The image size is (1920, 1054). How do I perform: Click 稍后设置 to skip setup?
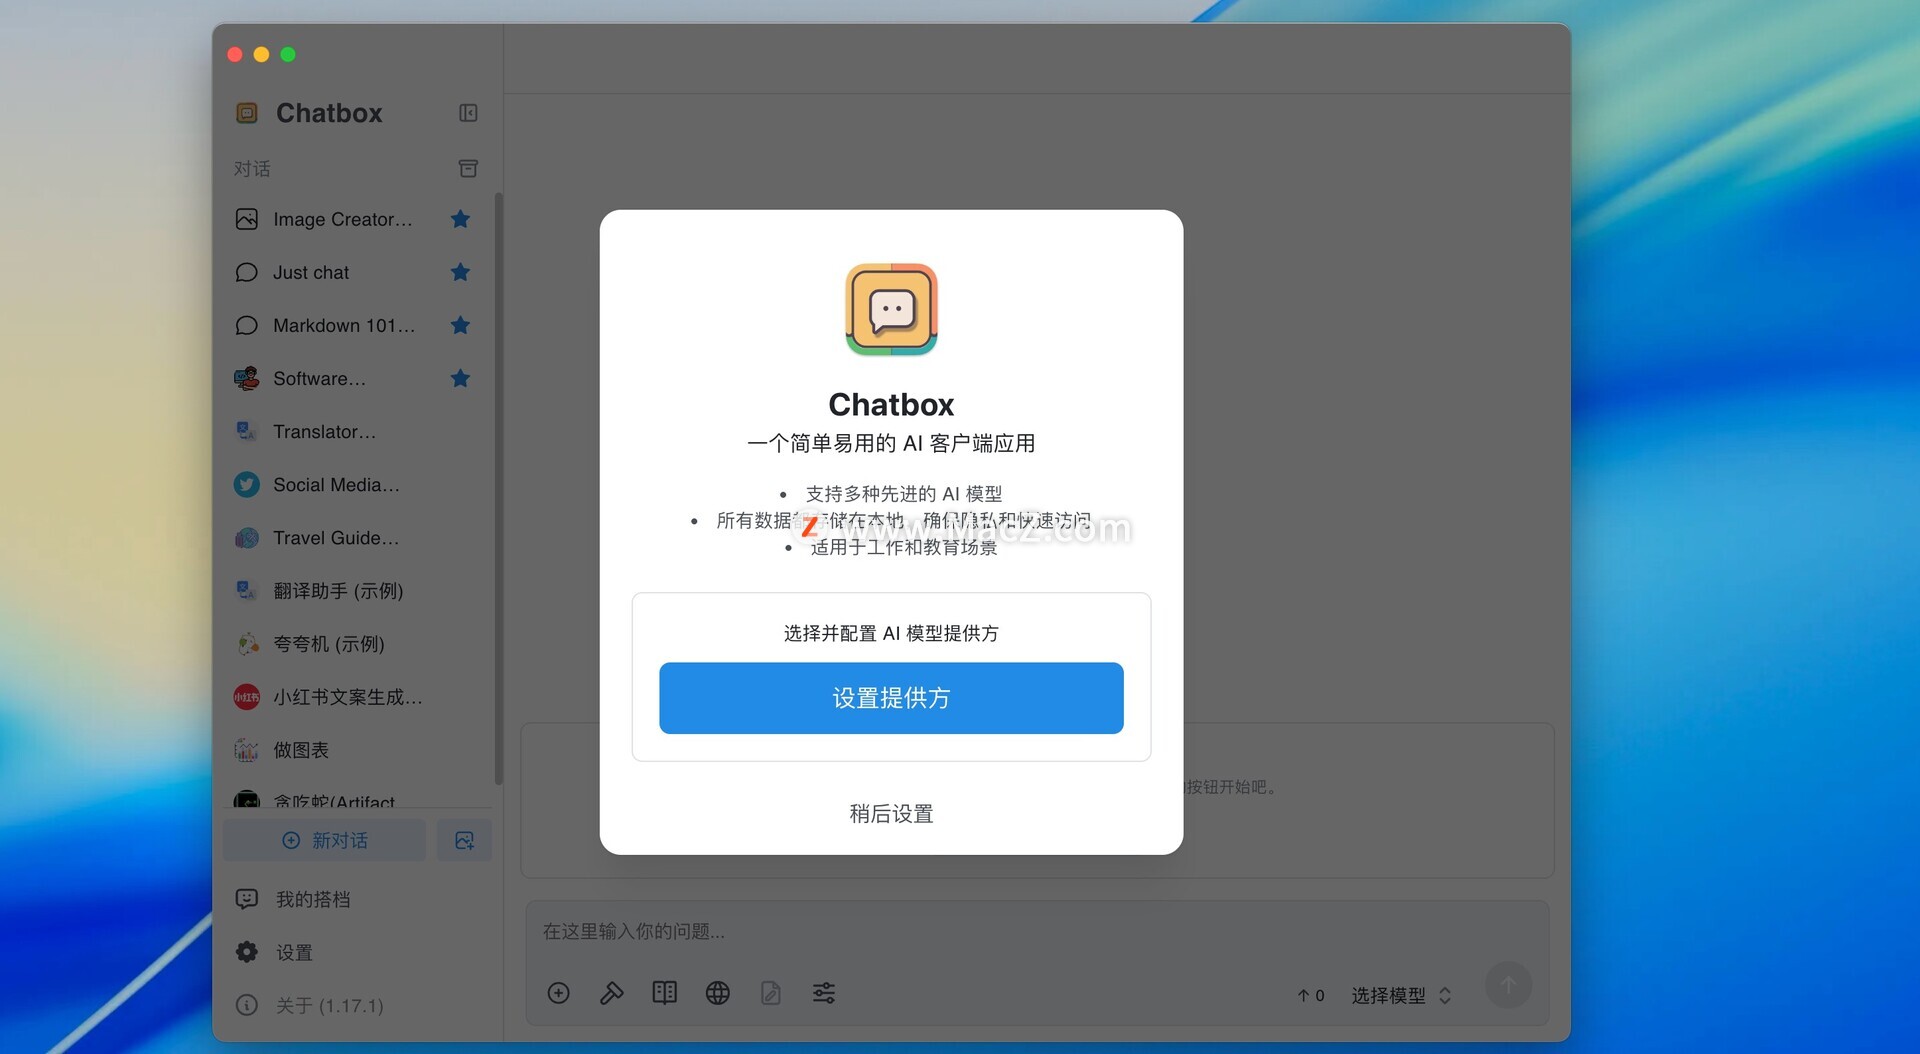click(x=891, y=814)
